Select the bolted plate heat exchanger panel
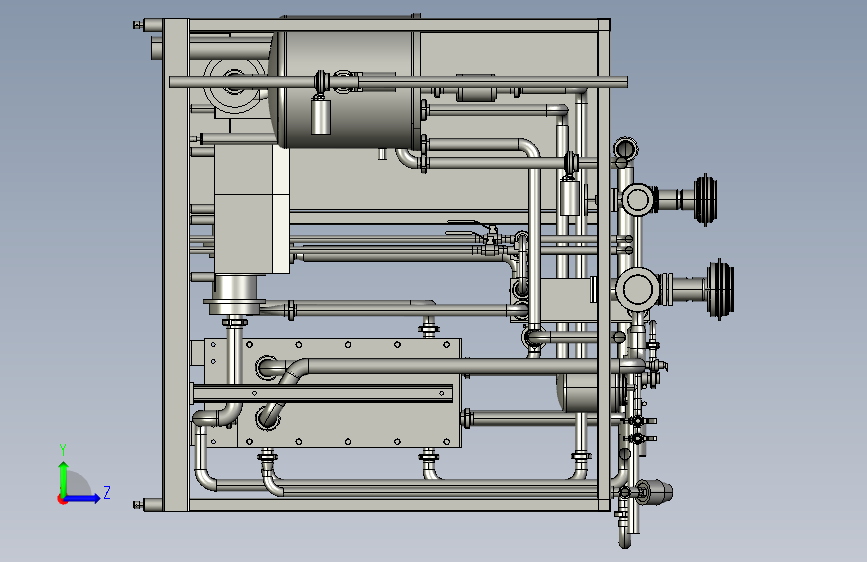Image resolution: width=867 pixels, height=562 pixels. [x=332, y=393]
